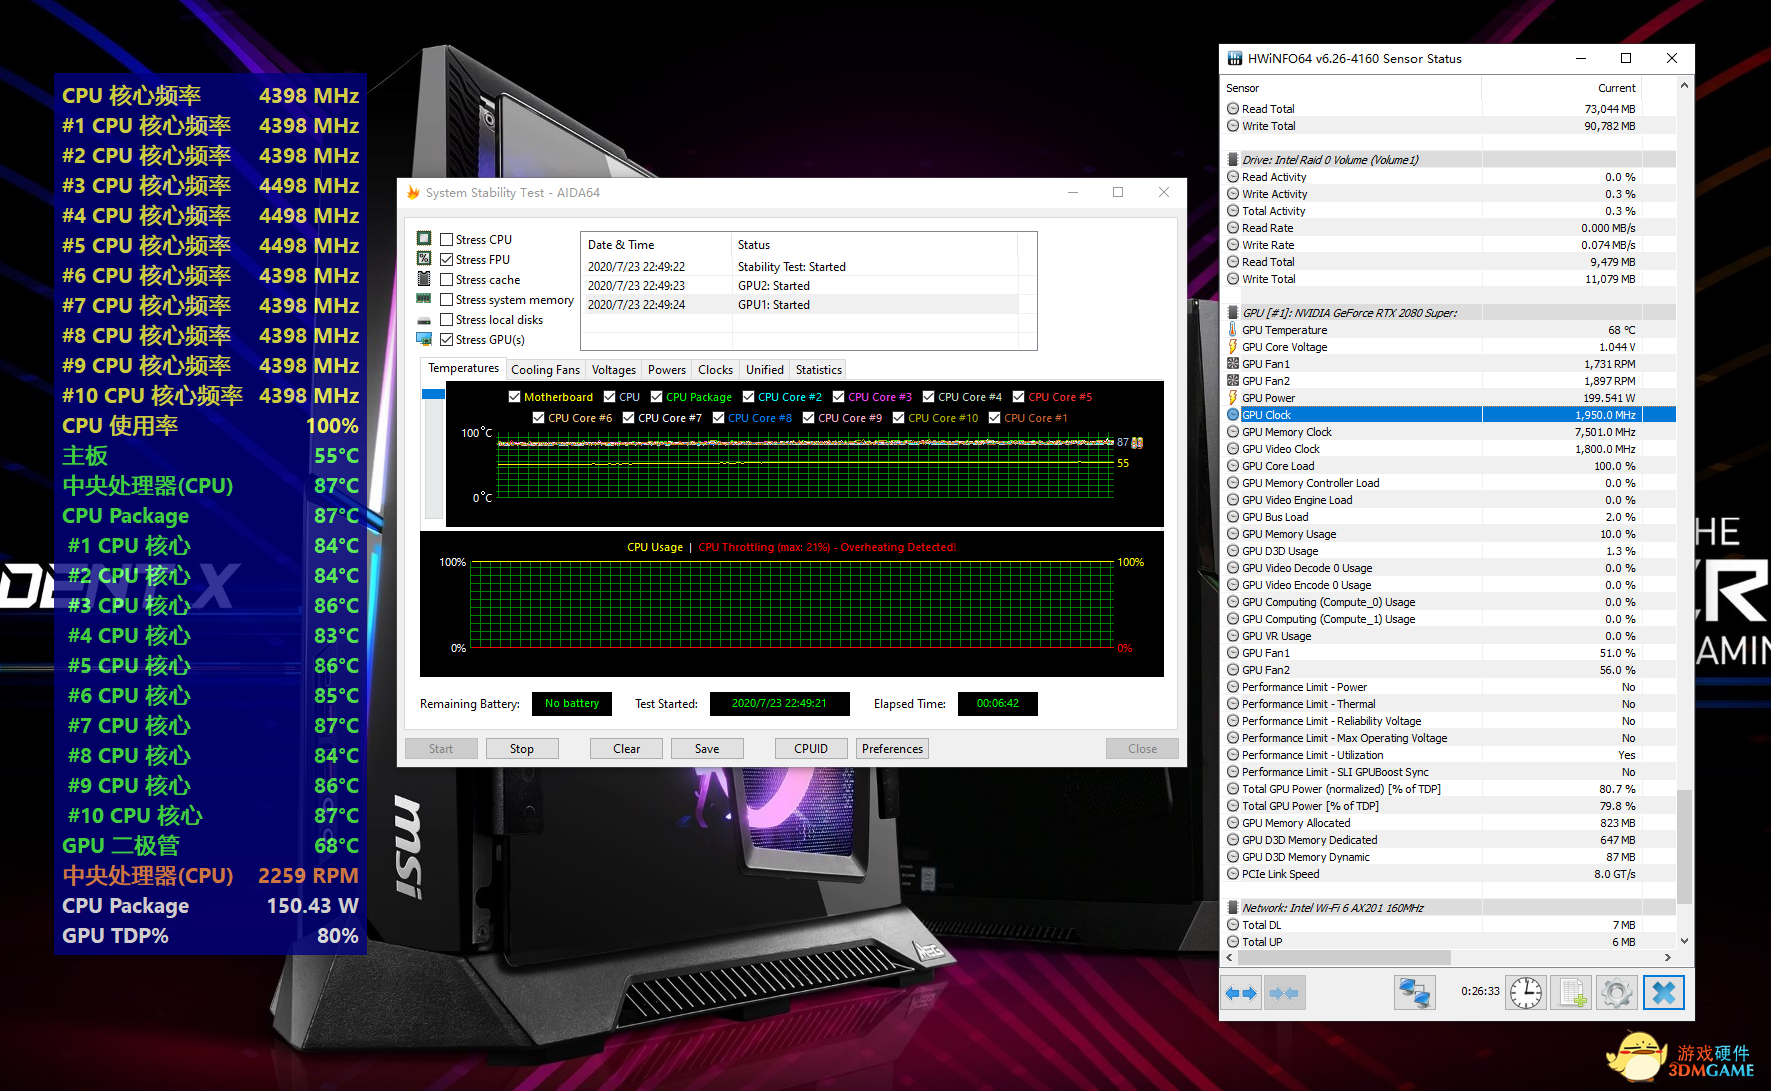Open the Statistics tab

coord(818,370)
